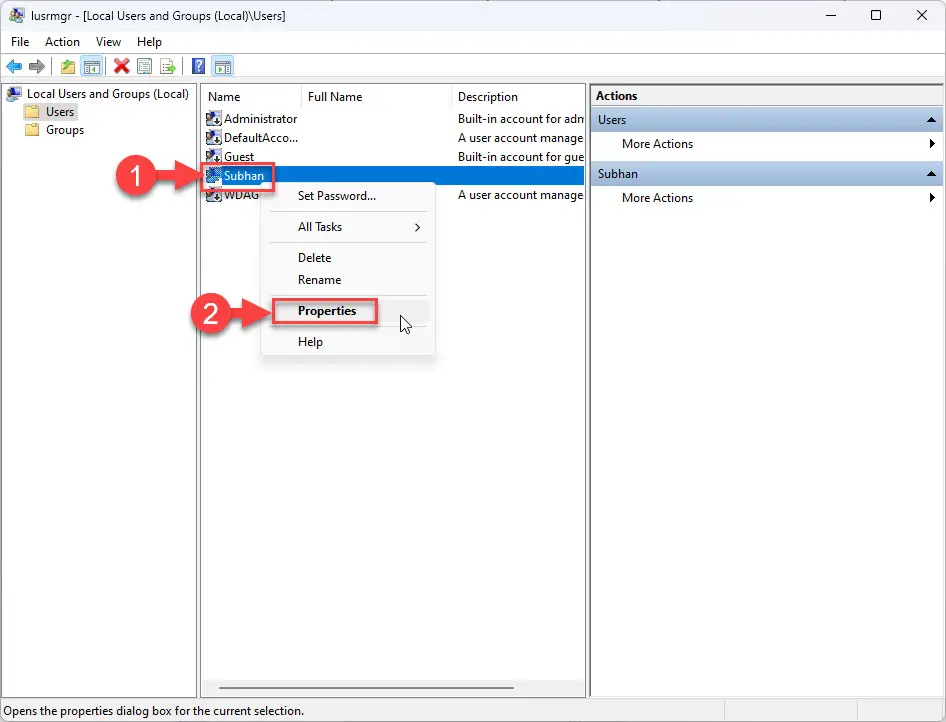Choose Set Password... from context menu
Screen dimensions: 946x722
[348, 195]
